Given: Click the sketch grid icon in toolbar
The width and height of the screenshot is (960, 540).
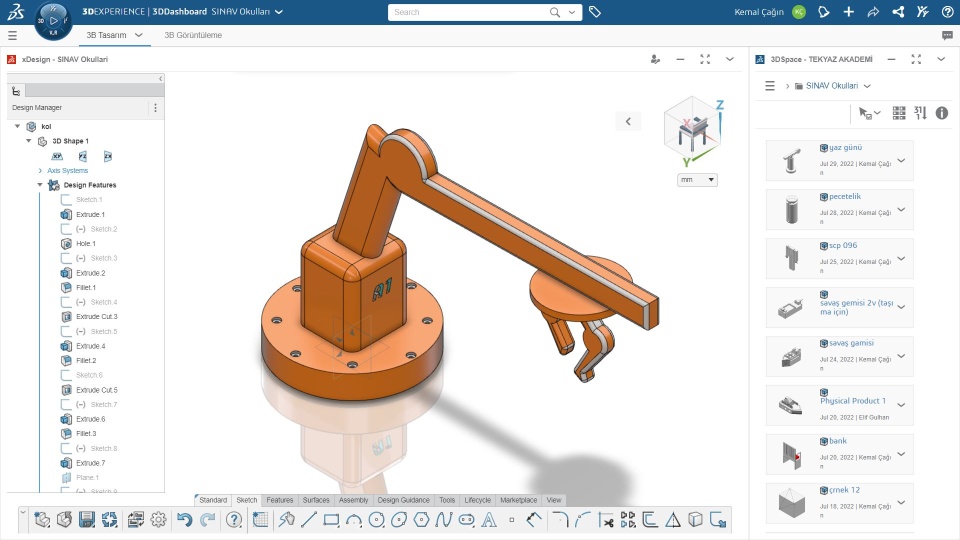Looking at the screenshot, I should [260, 520].
